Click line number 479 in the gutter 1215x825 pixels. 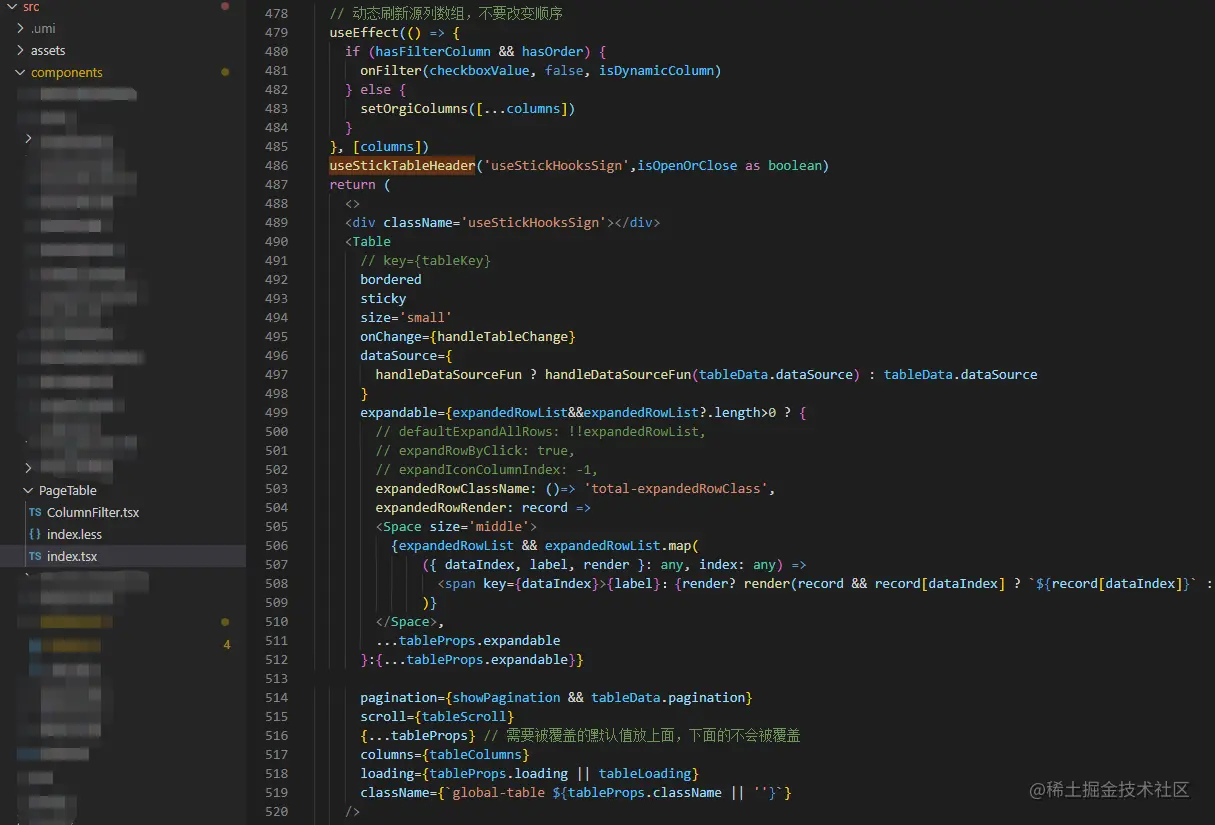coord(276,32)
